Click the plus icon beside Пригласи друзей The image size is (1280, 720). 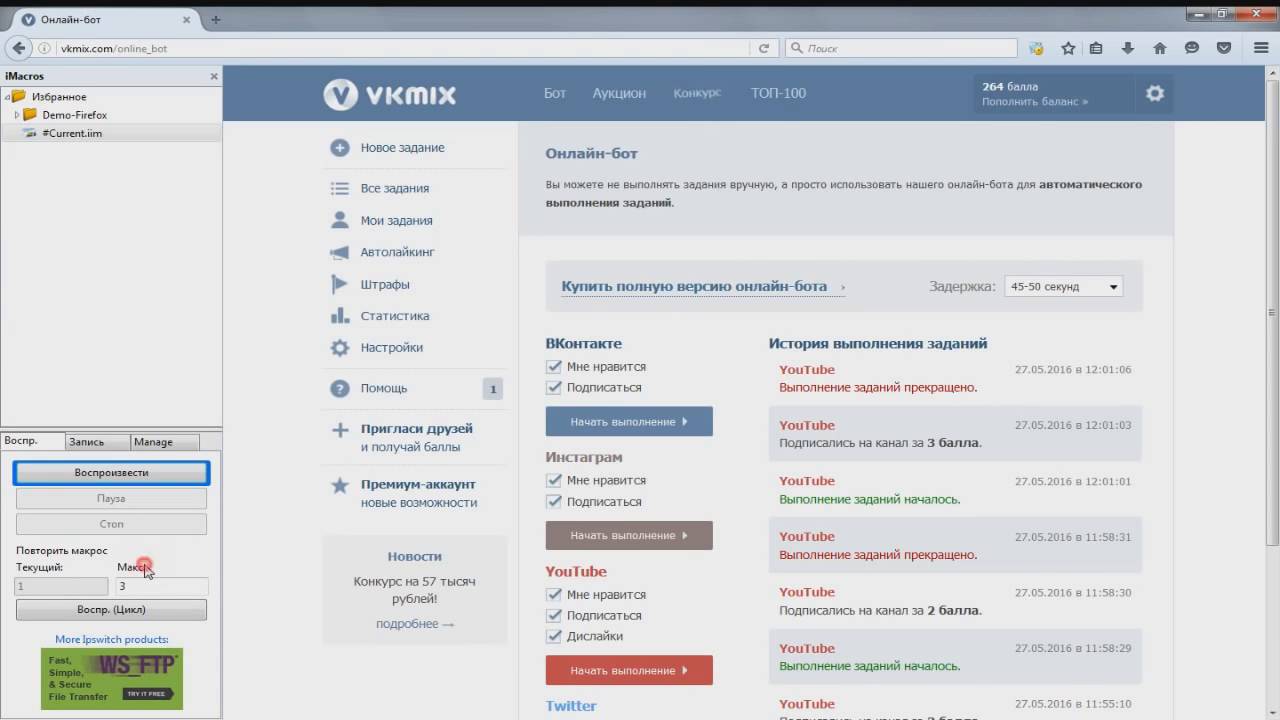coord(340,430)
